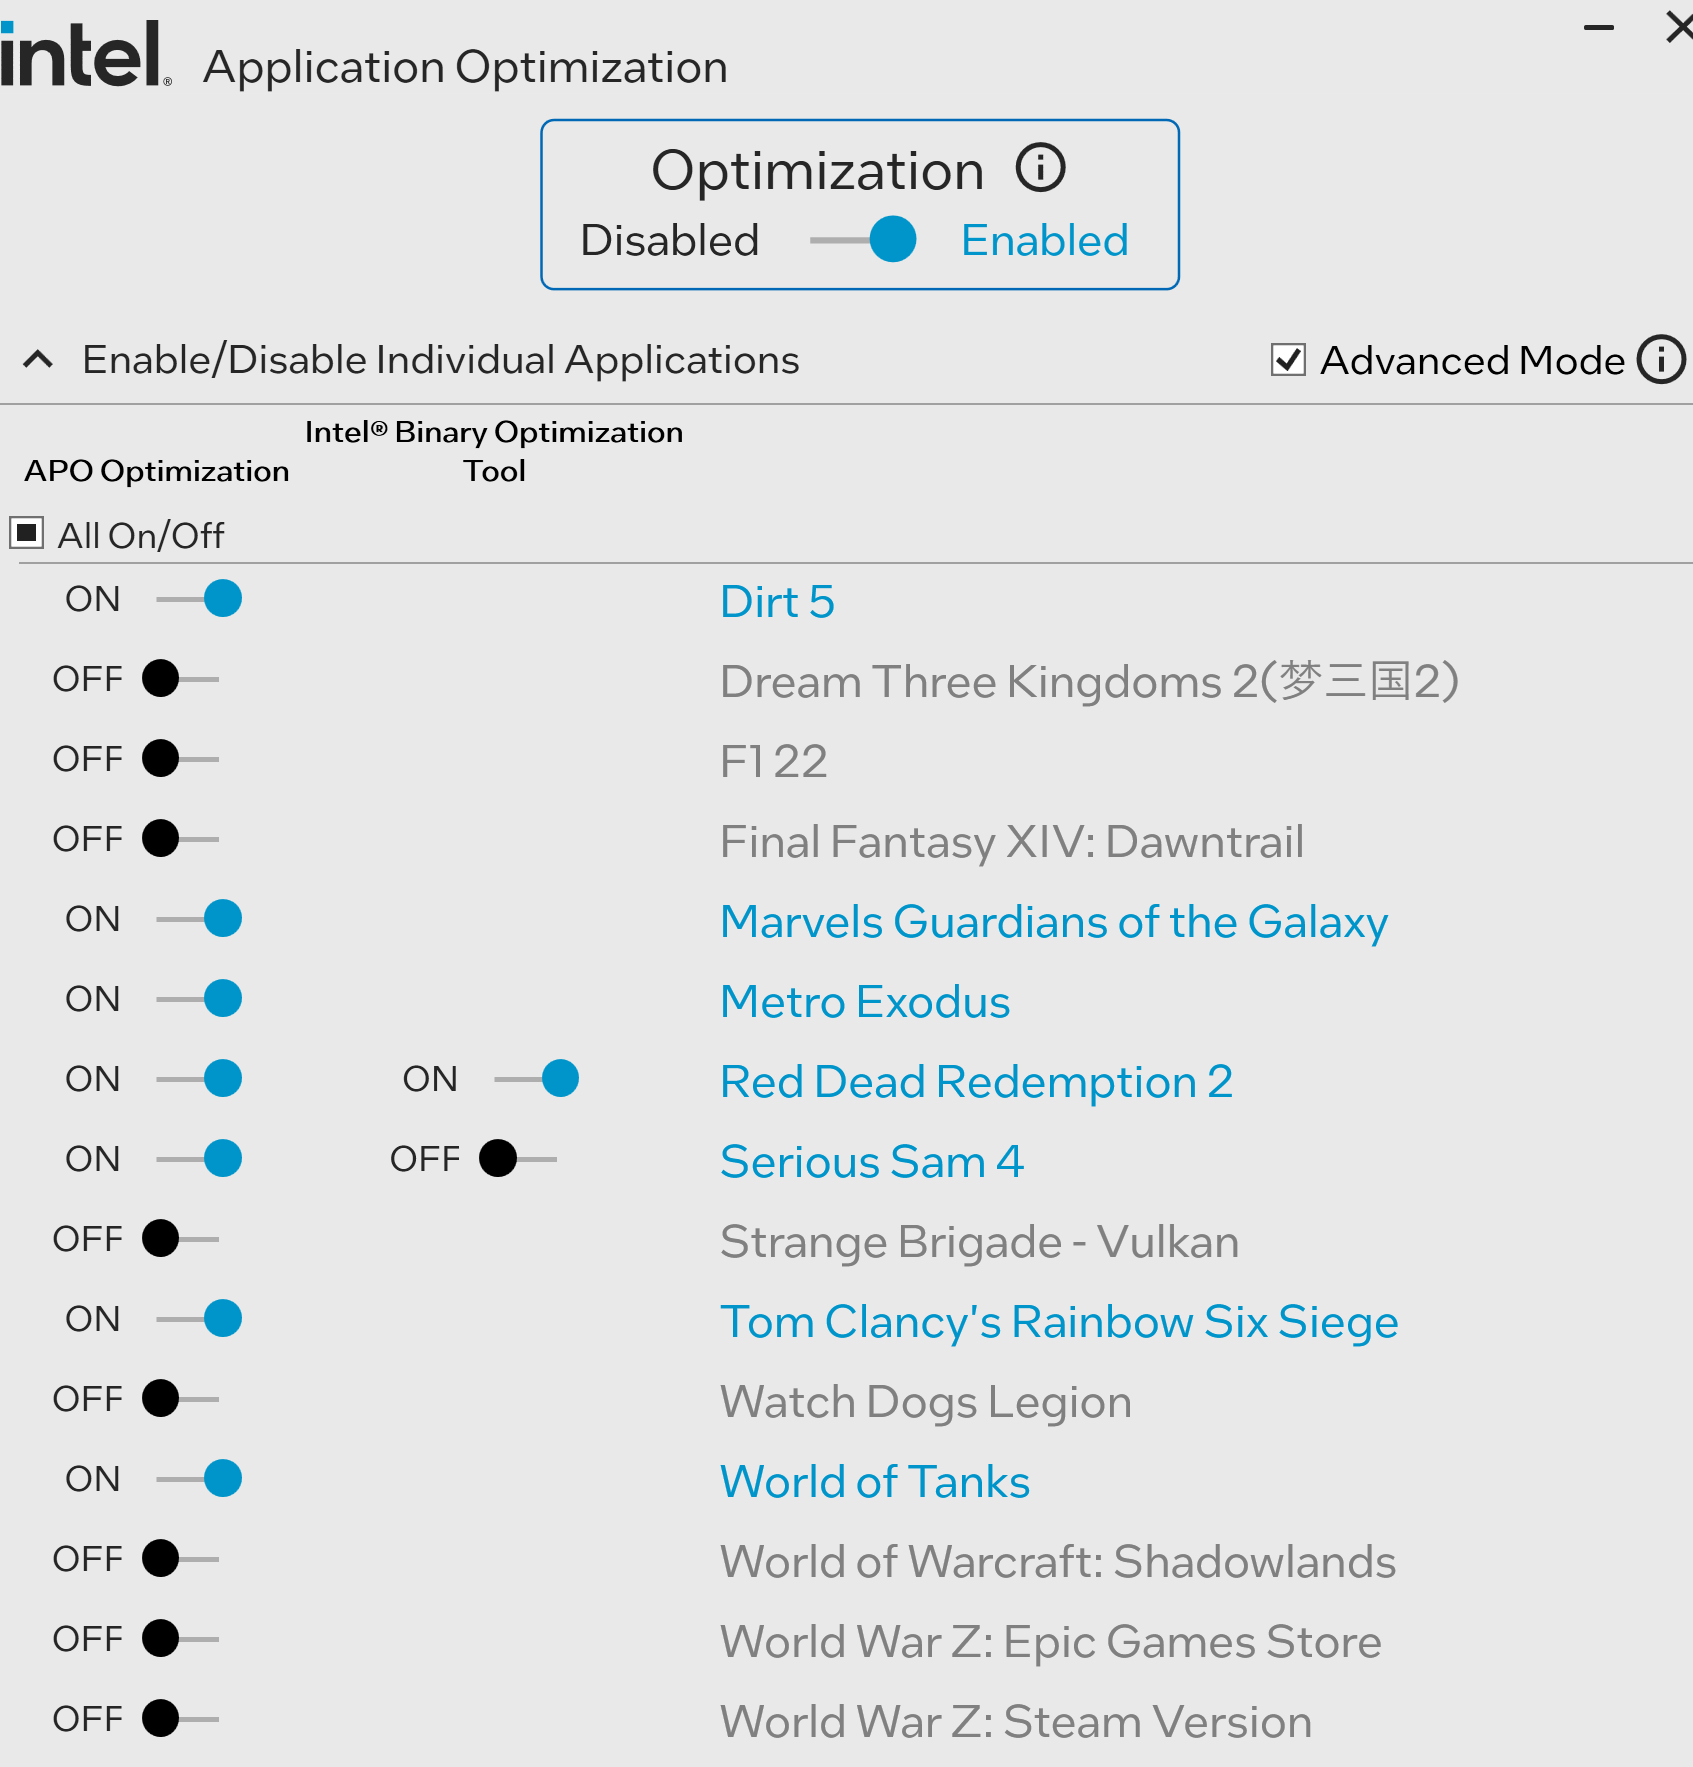Switch off APO for Marvels Guardians of the Galaxy
This screenshot has width=1693, height=1767.
pos(200,919)
